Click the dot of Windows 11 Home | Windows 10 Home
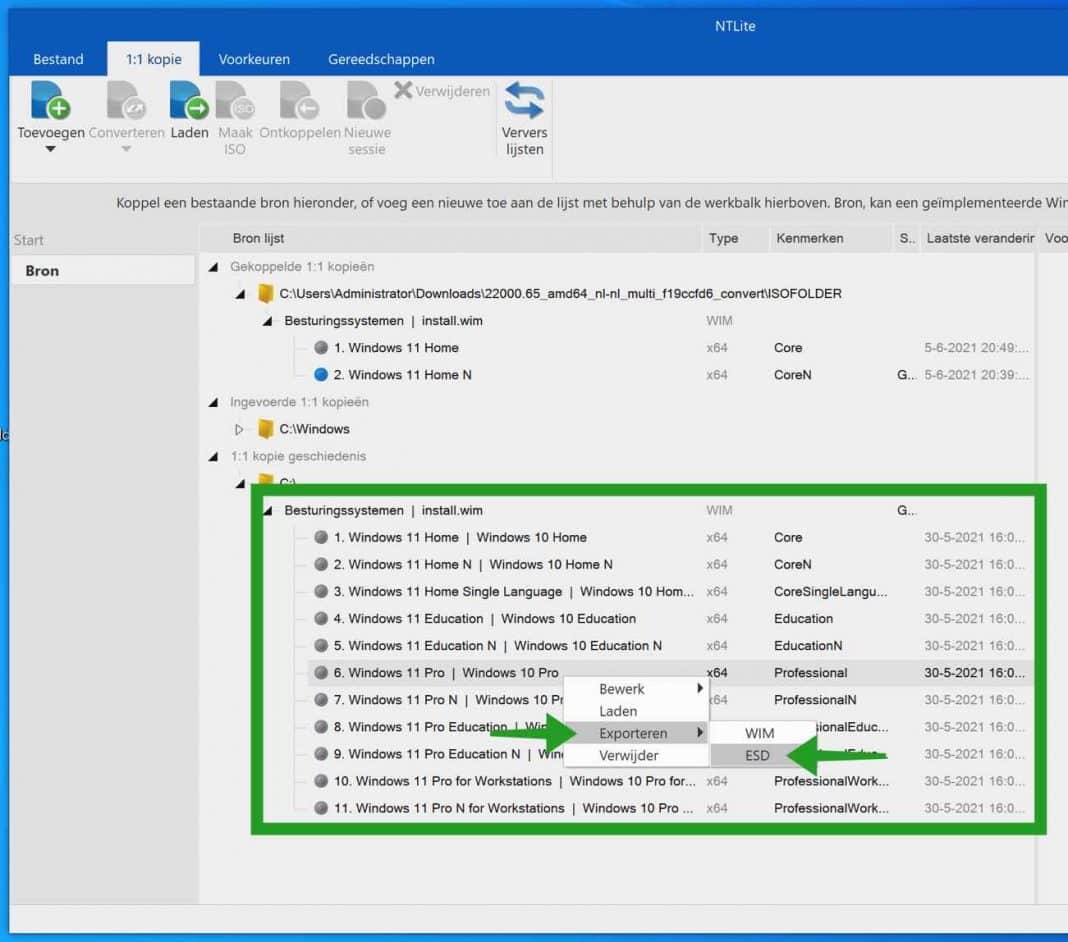Image resolution: width=1068 pixels, height=942 pixels. pyautogui.click(x=321, y=537)
